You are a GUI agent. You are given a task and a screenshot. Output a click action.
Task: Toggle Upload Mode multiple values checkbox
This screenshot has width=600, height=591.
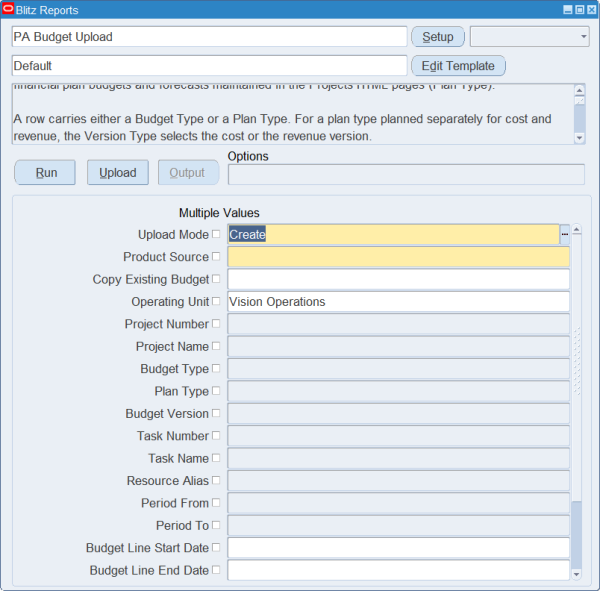coord(216,234)
